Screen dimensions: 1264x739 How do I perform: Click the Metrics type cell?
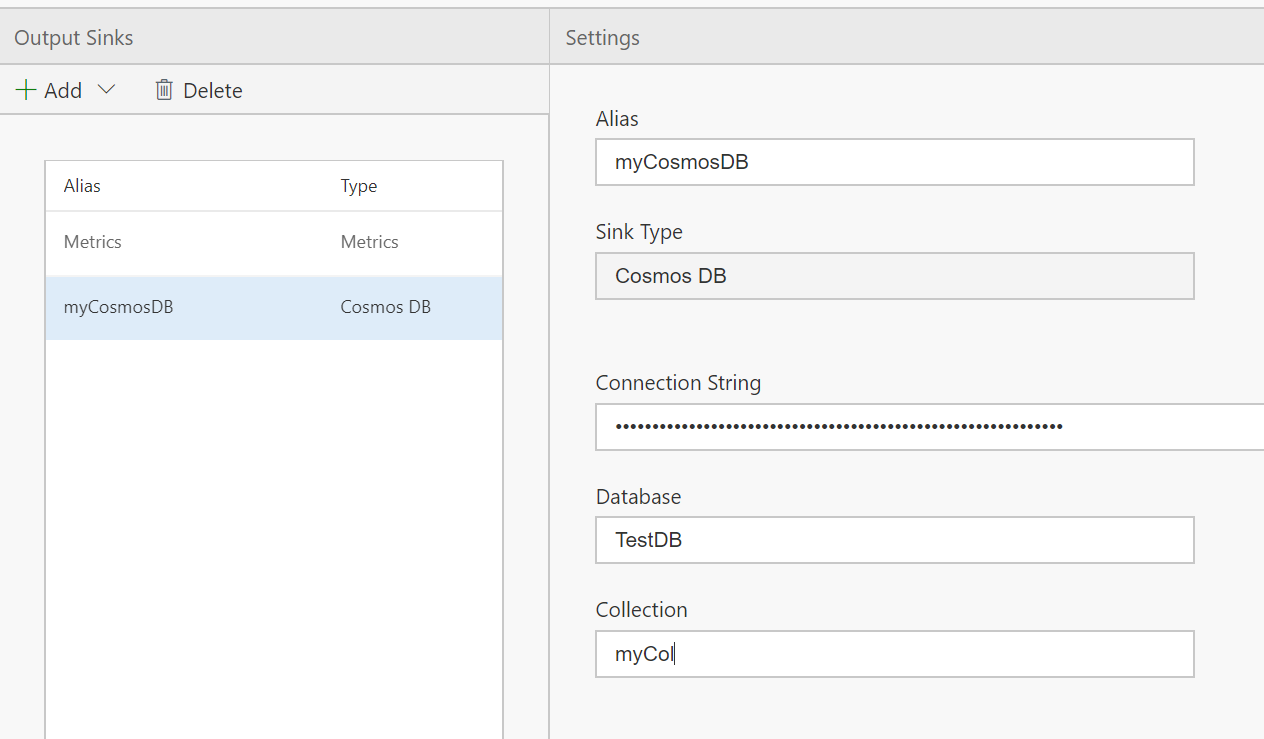pyautogui.click(x=369, y=242)
